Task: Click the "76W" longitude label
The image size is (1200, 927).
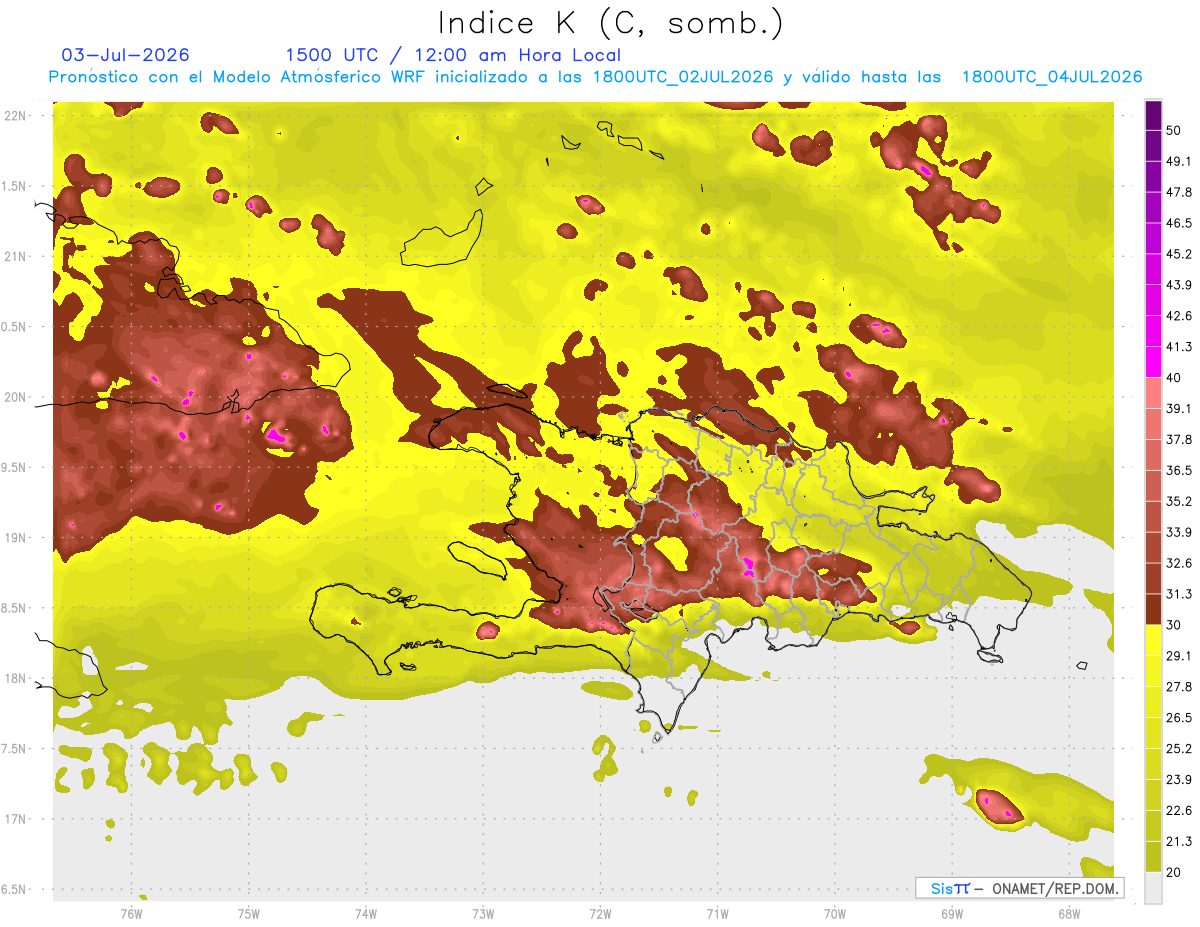Action: [131, 913]
